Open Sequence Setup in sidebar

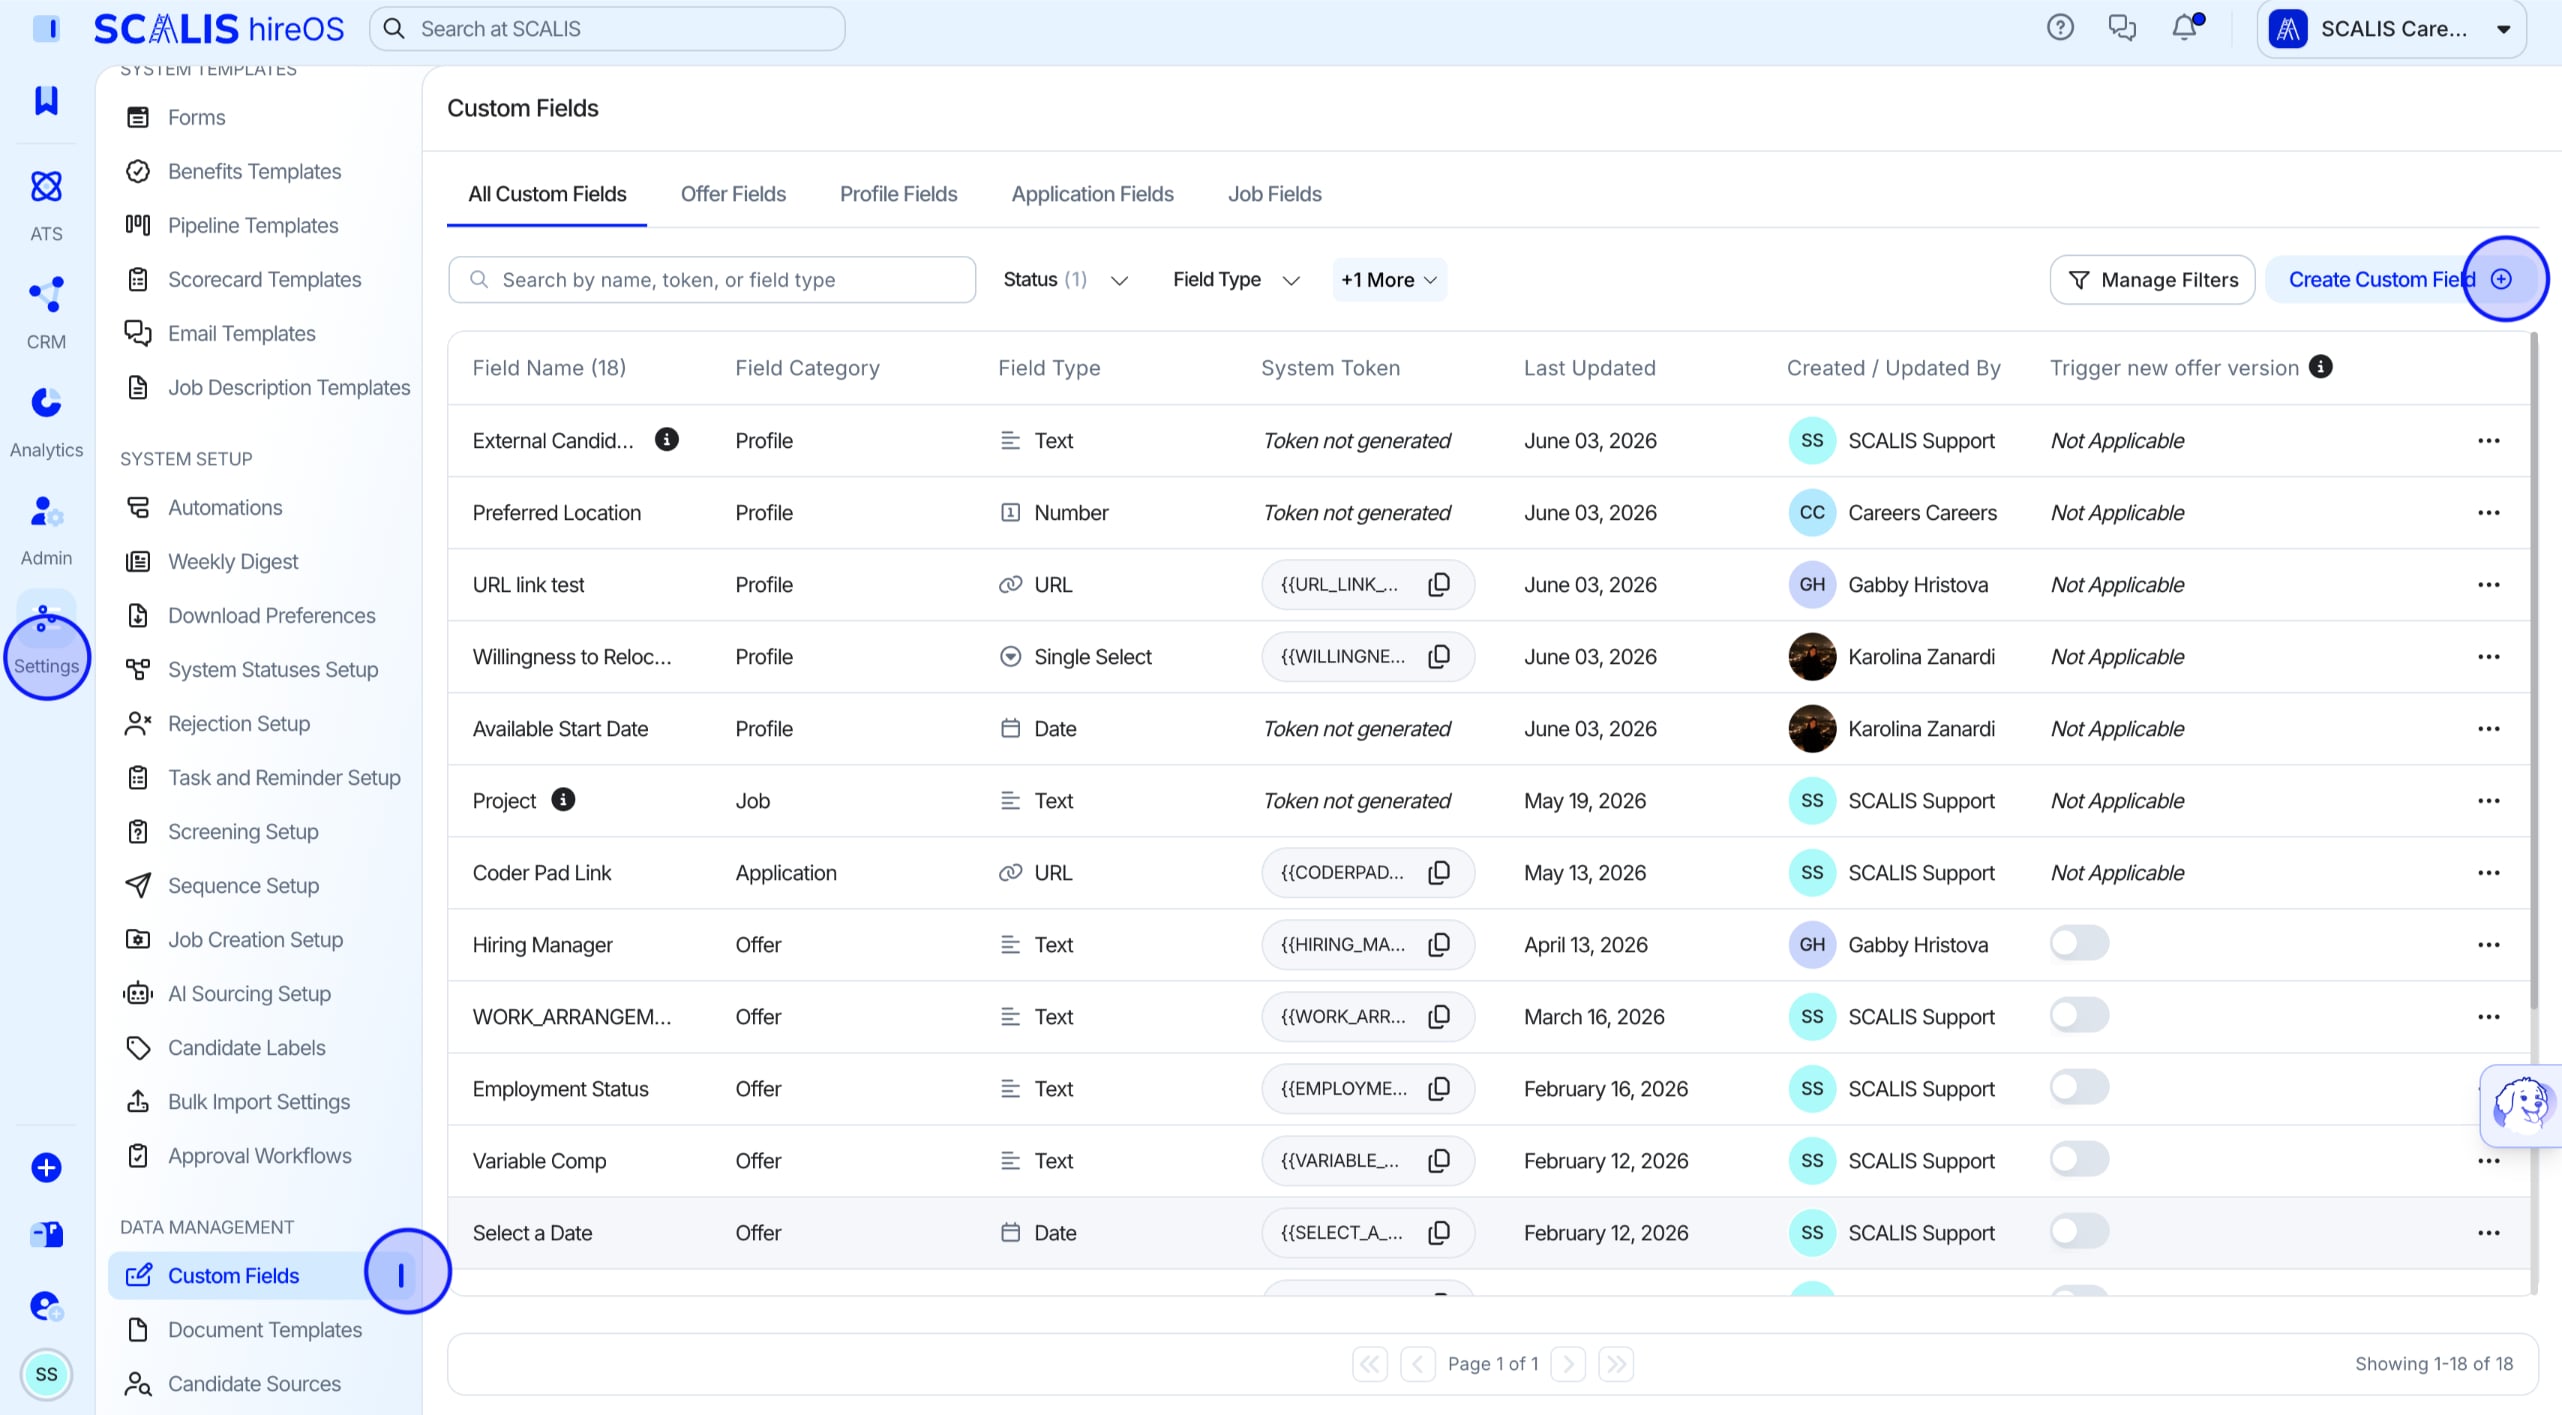(243, 885)
